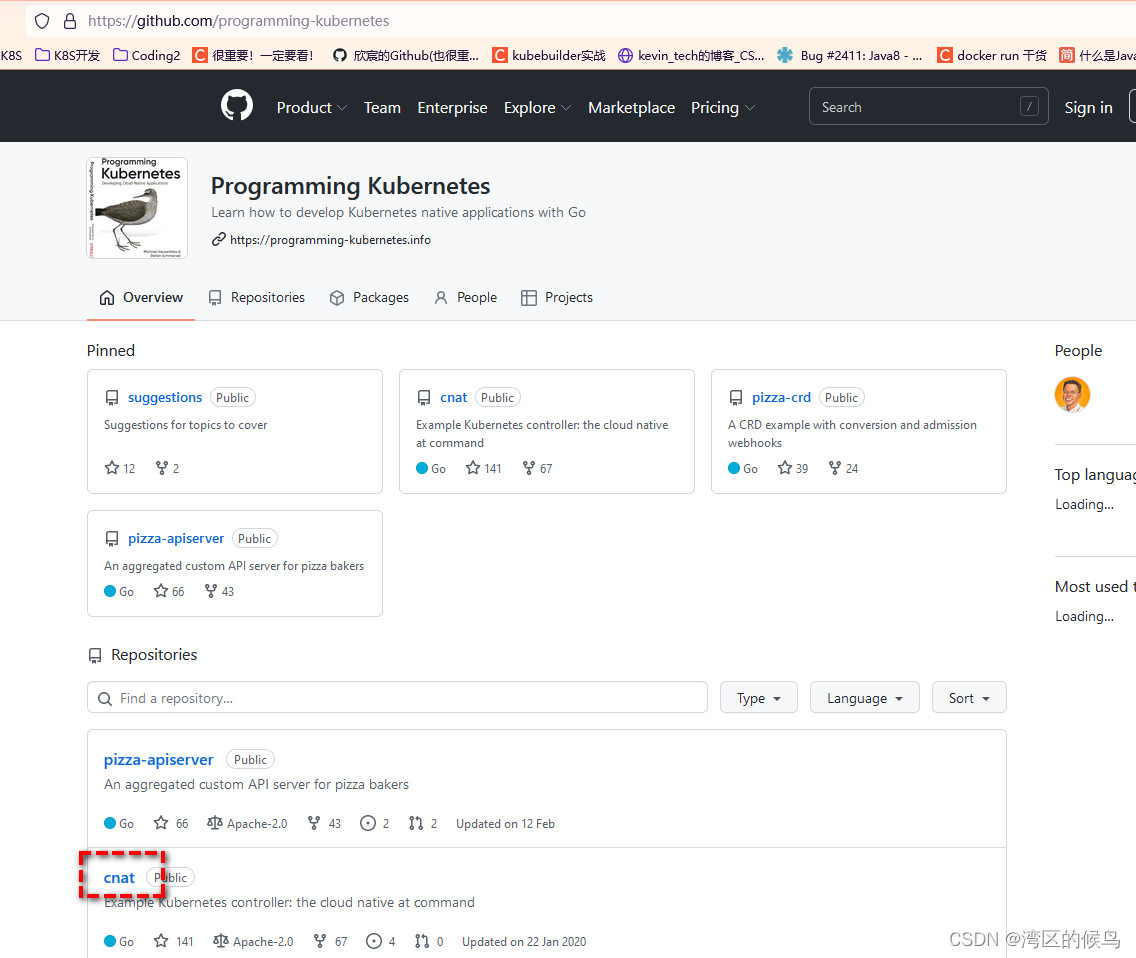Click the 24 forks on pinned pizza-crd

pyautogui.click(x=843, y=468)
